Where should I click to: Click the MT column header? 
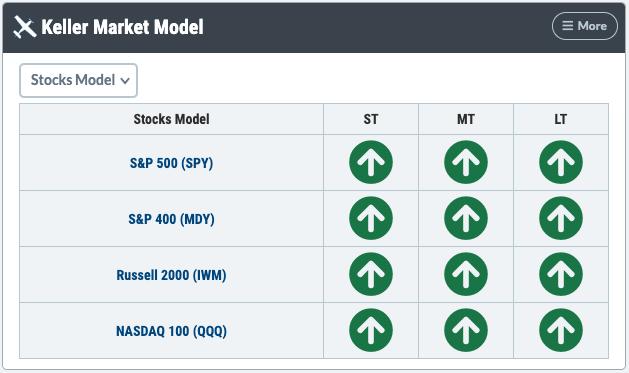point(466,119)
